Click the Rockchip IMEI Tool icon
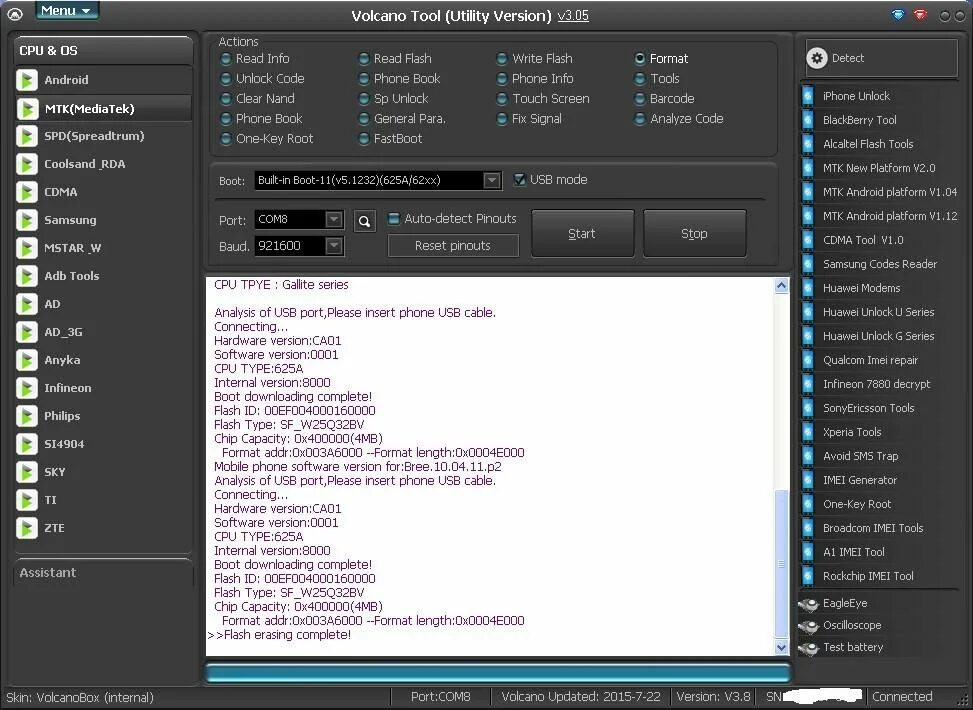The image size is (973, 710). click(x=808, y=577)
